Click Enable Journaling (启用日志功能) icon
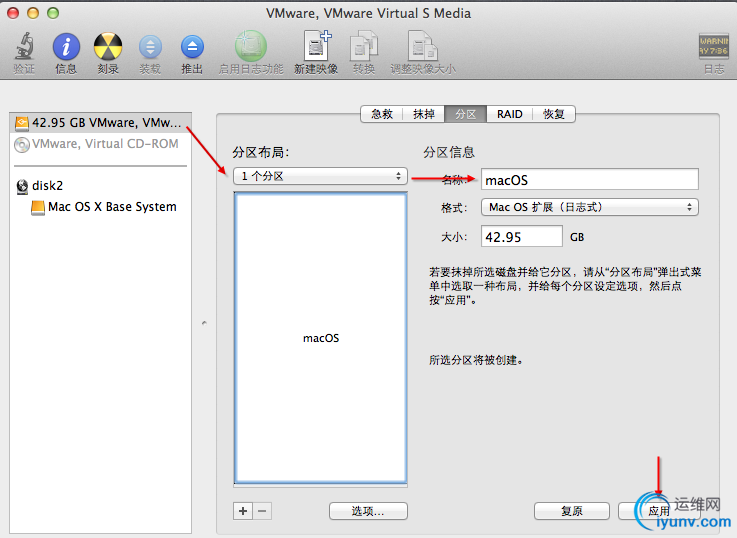Viewport: 737px width, 538px height. (x=251, y=46)
